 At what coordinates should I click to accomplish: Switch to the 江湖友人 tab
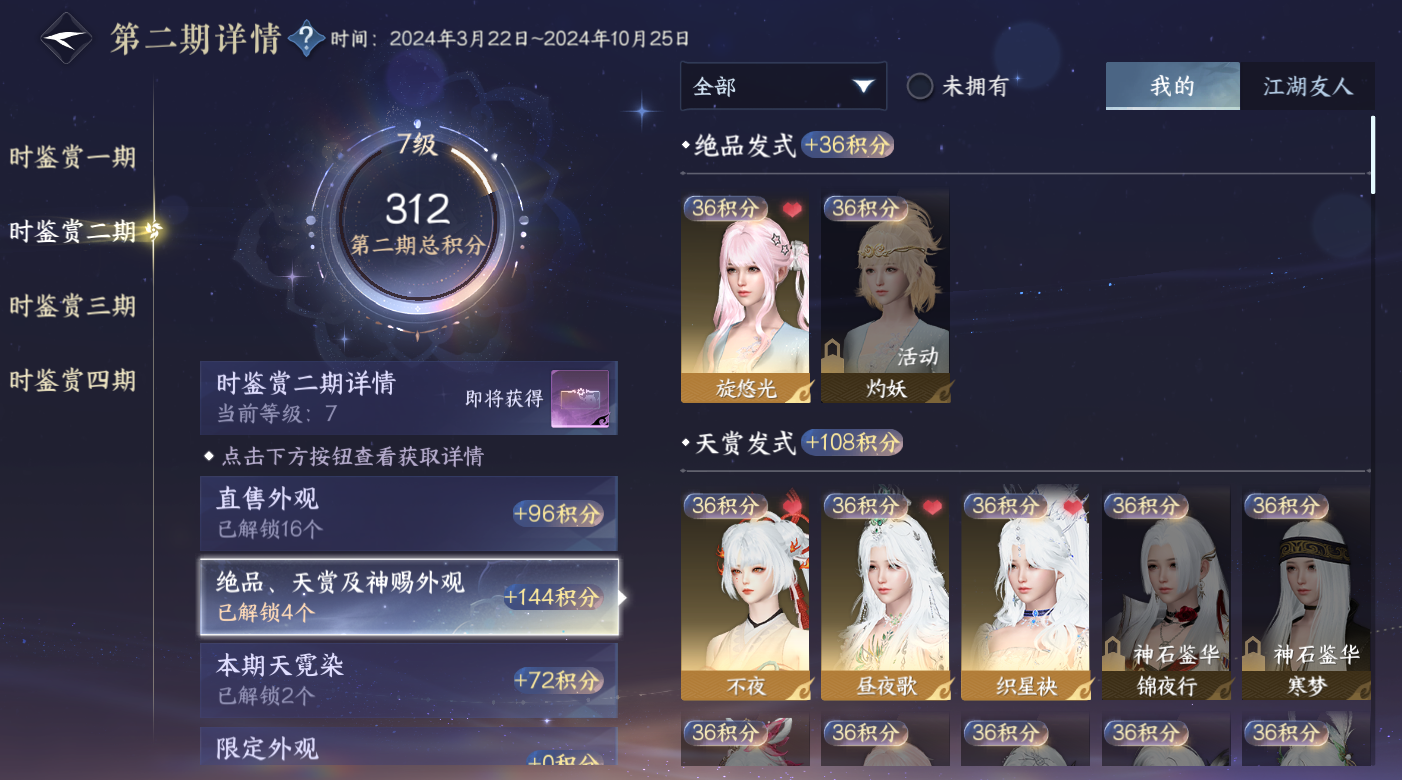(1307, 86)
